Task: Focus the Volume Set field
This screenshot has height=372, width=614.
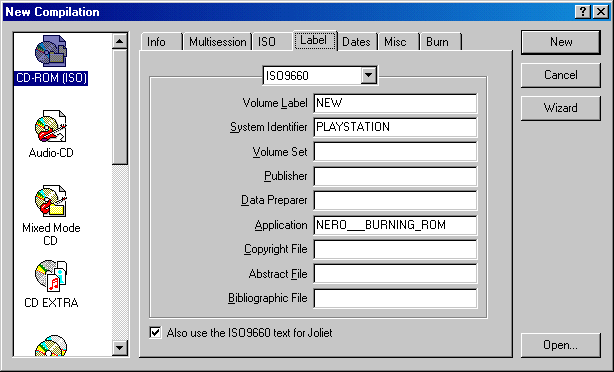Action: pos(395,152)
